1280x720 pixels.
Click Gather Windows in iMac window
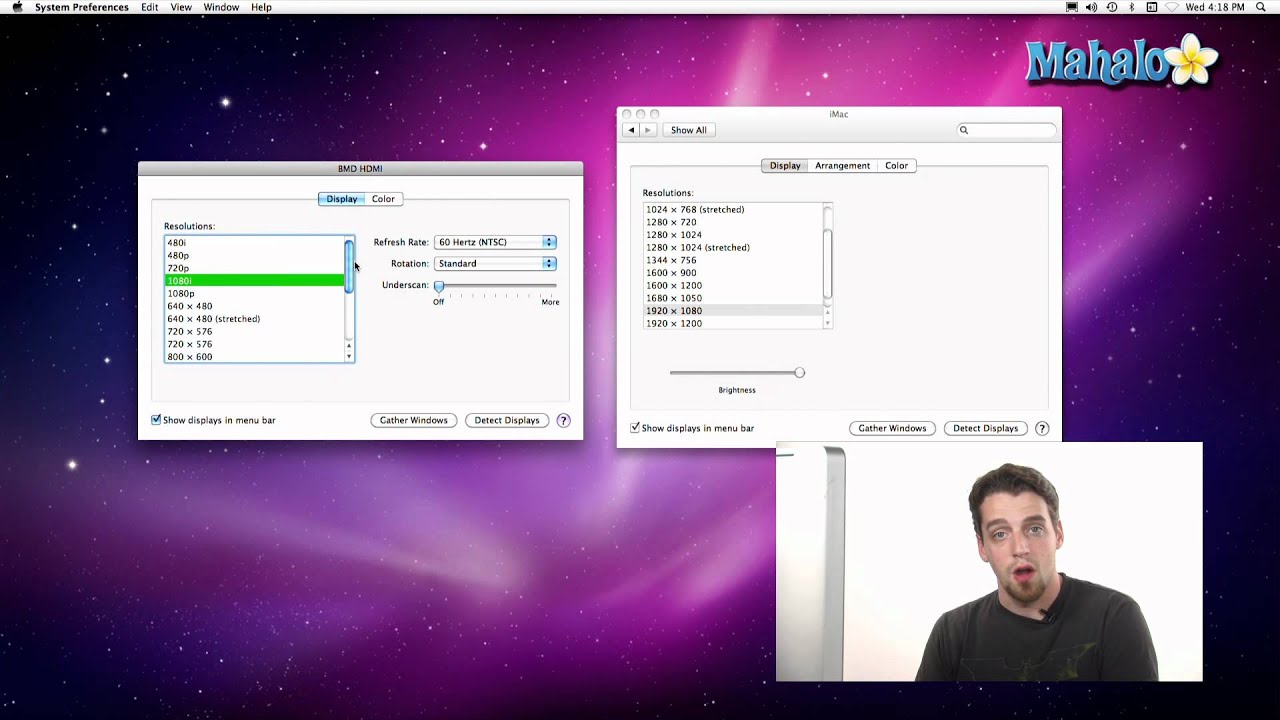(x=892, y=428)
